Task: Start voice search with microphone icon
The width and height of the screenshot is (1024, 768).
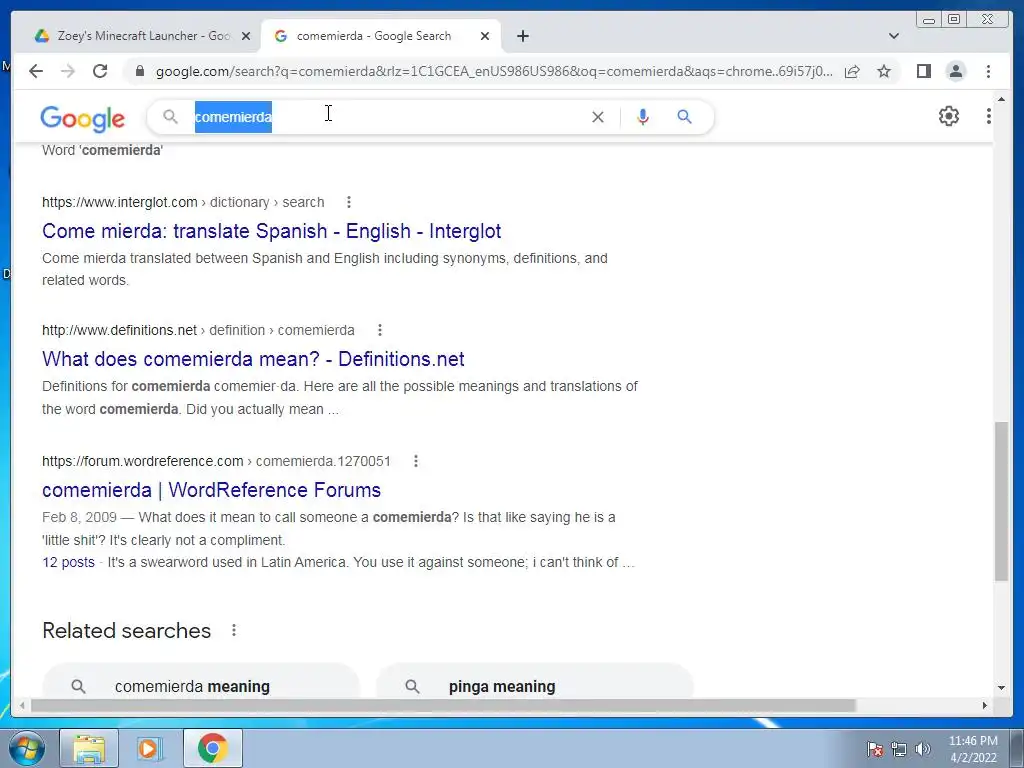Action: click(643, 117)
